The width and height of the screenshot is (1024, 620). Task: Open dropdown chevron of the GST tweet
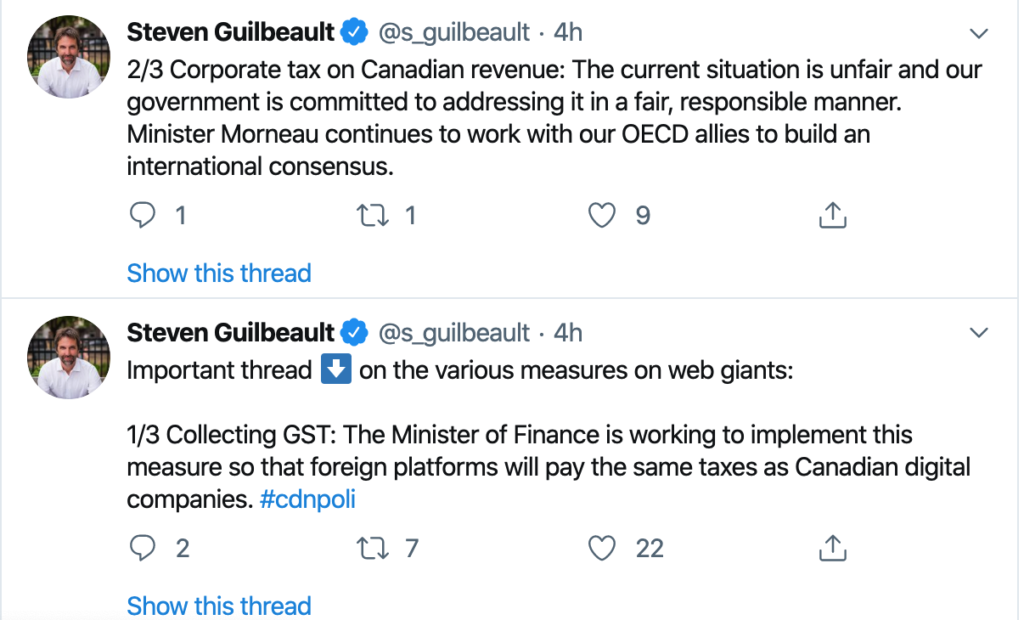pos(978,333)
